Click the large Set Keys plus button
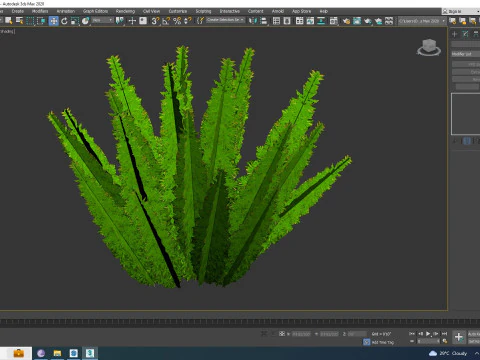Viewport: 480px width, 360px height. point(459,337)
